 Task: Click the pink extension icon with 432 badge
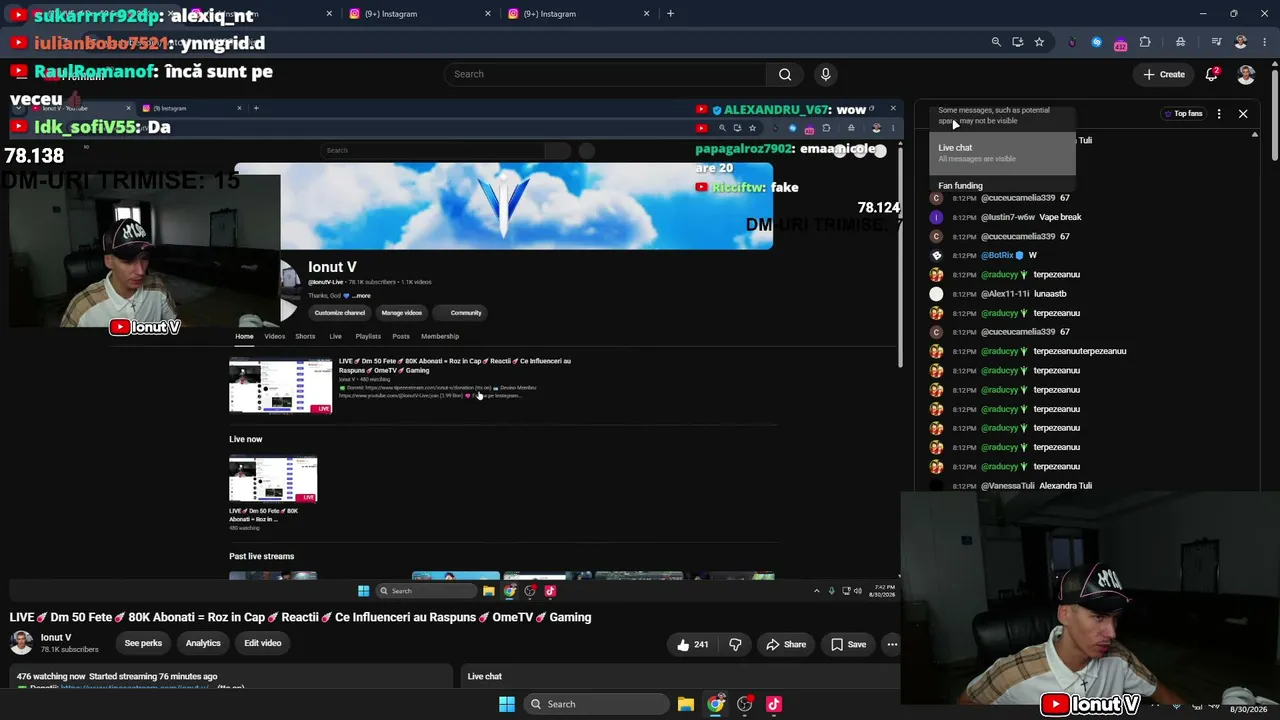(x=1120, y=43)
